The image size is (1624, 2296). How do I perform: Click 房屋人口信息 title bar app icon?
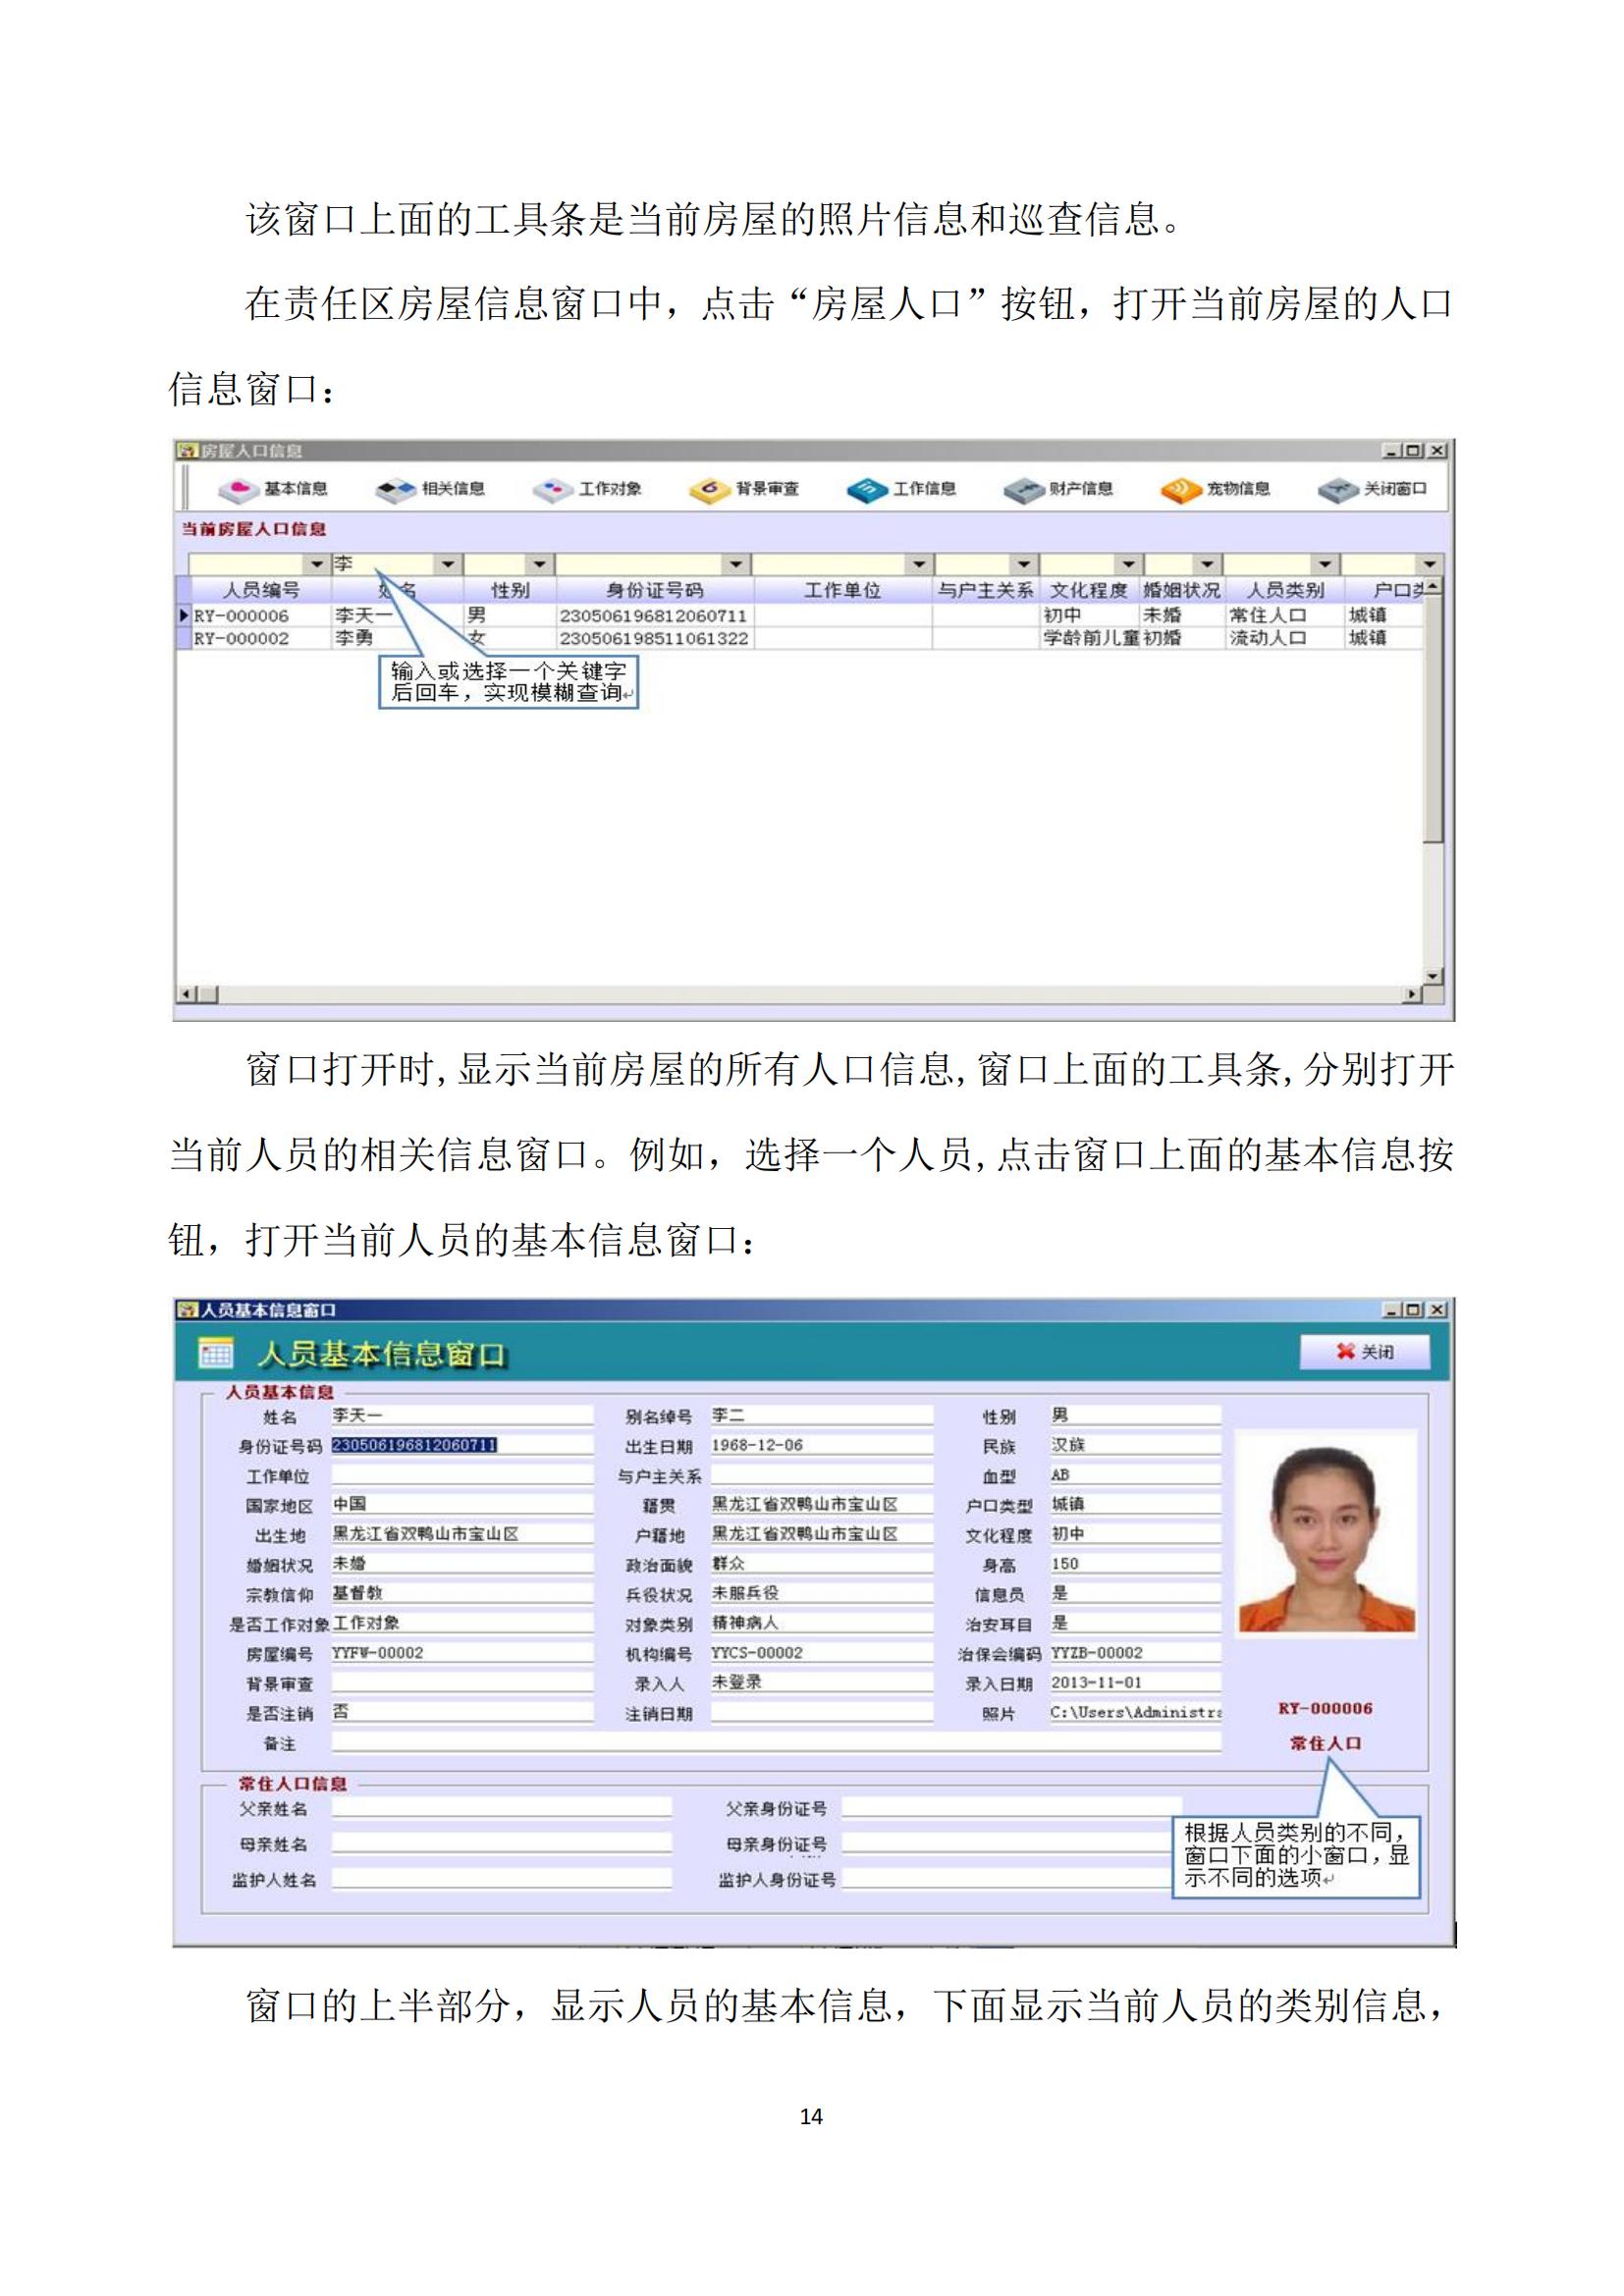187,451
